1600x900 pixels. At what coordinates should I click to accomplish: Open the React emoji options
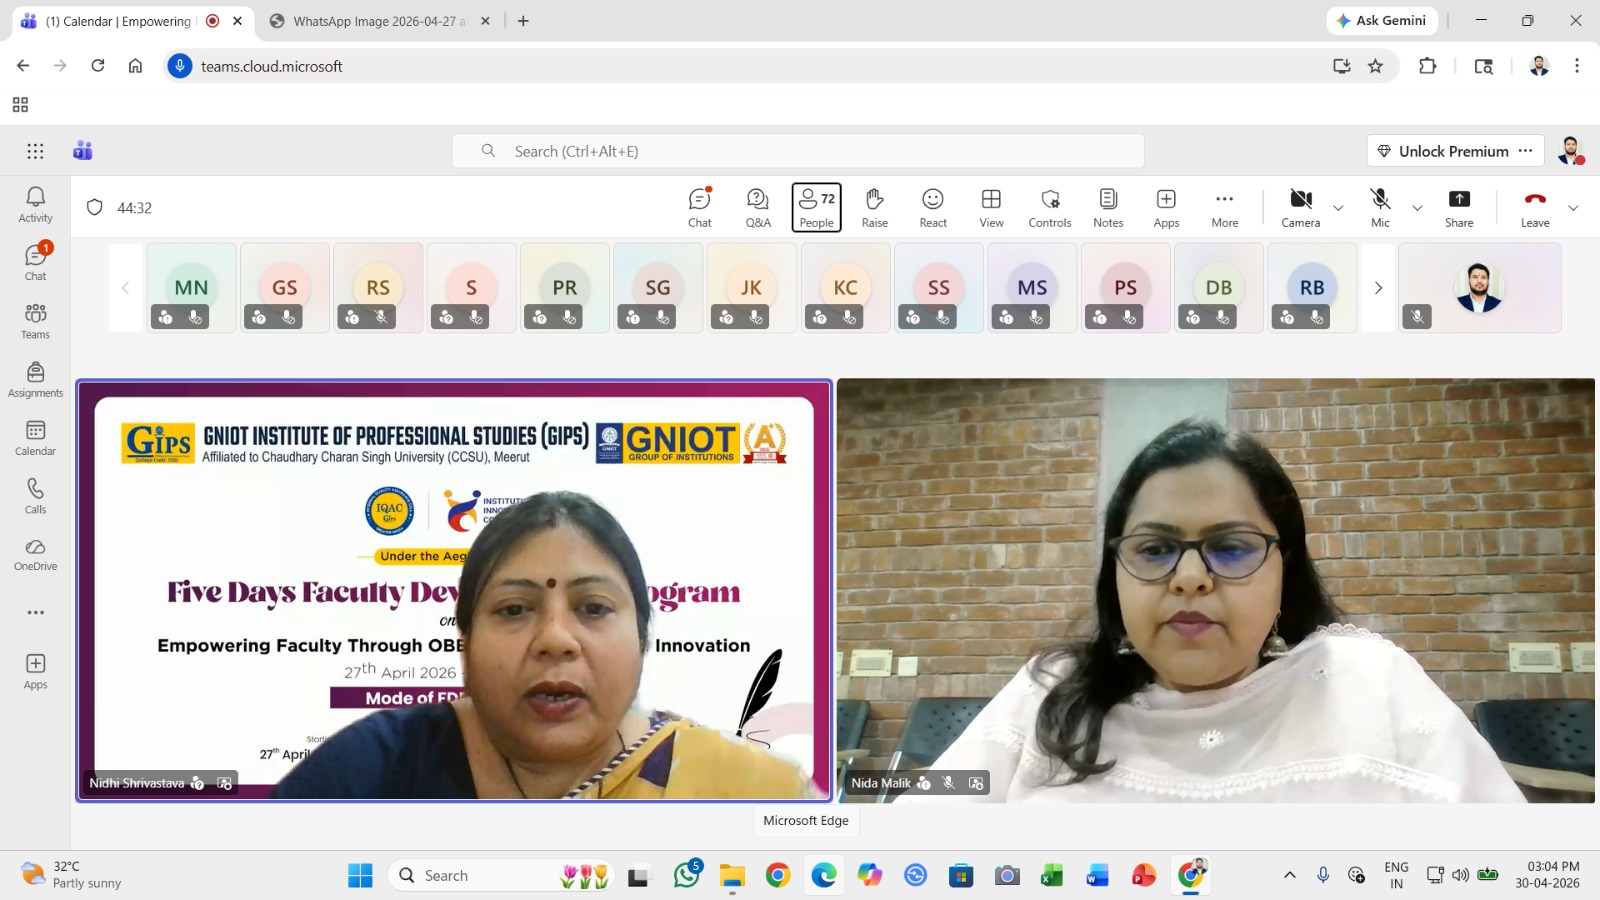click(933, 208)
